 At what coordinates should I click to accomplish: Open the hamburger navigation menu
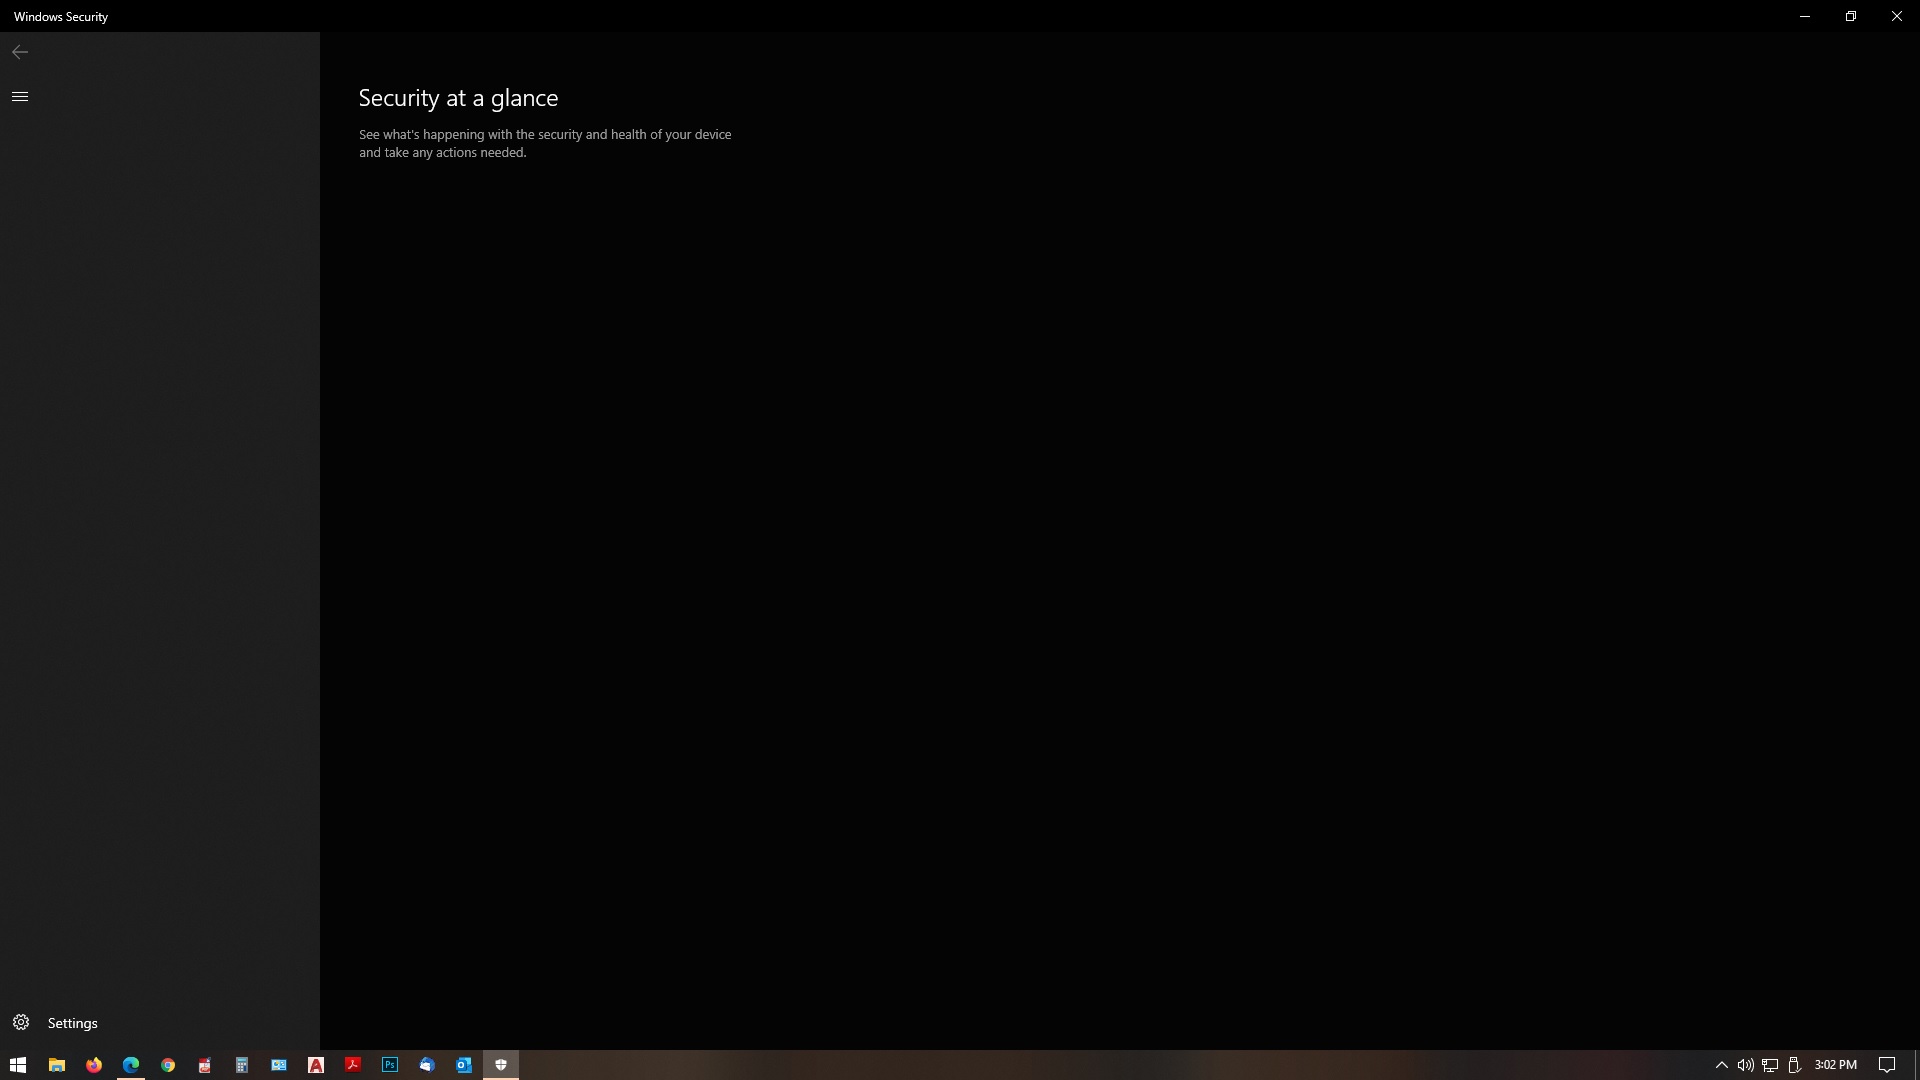[x=20, y=97]
